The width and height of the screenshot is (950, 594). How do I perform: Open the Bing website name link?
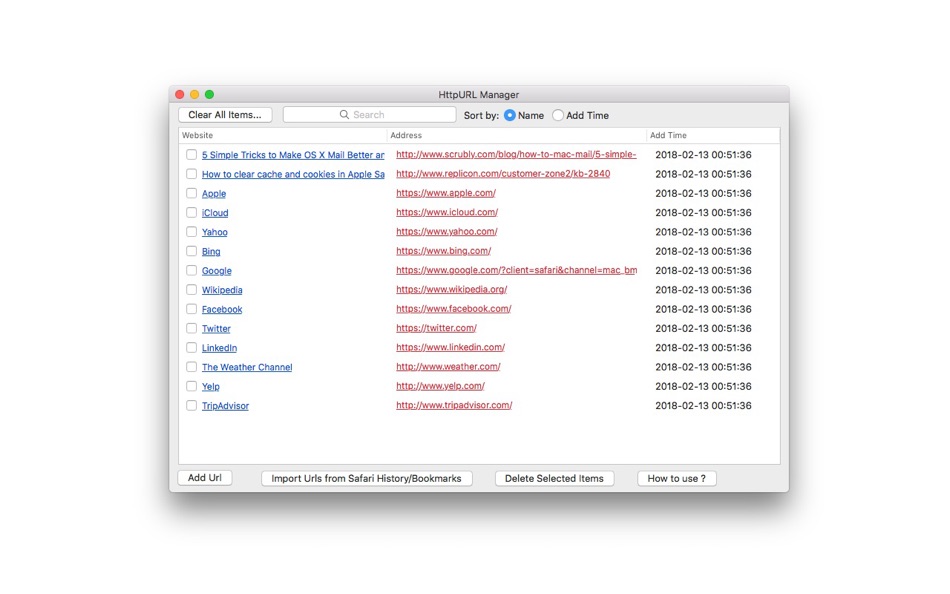click(x=211, y=252)
